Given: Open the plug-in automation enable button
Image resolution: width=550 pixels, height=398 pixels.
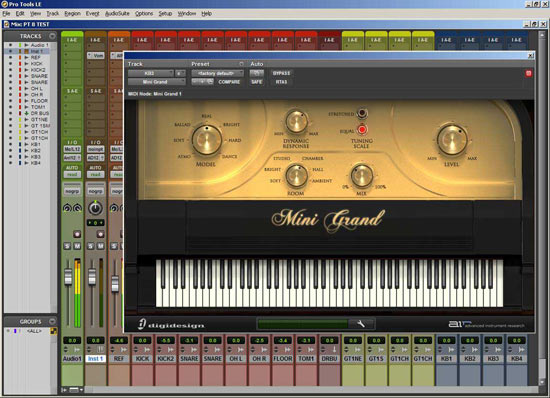Looking at the screenshot, I should [256, 73].
